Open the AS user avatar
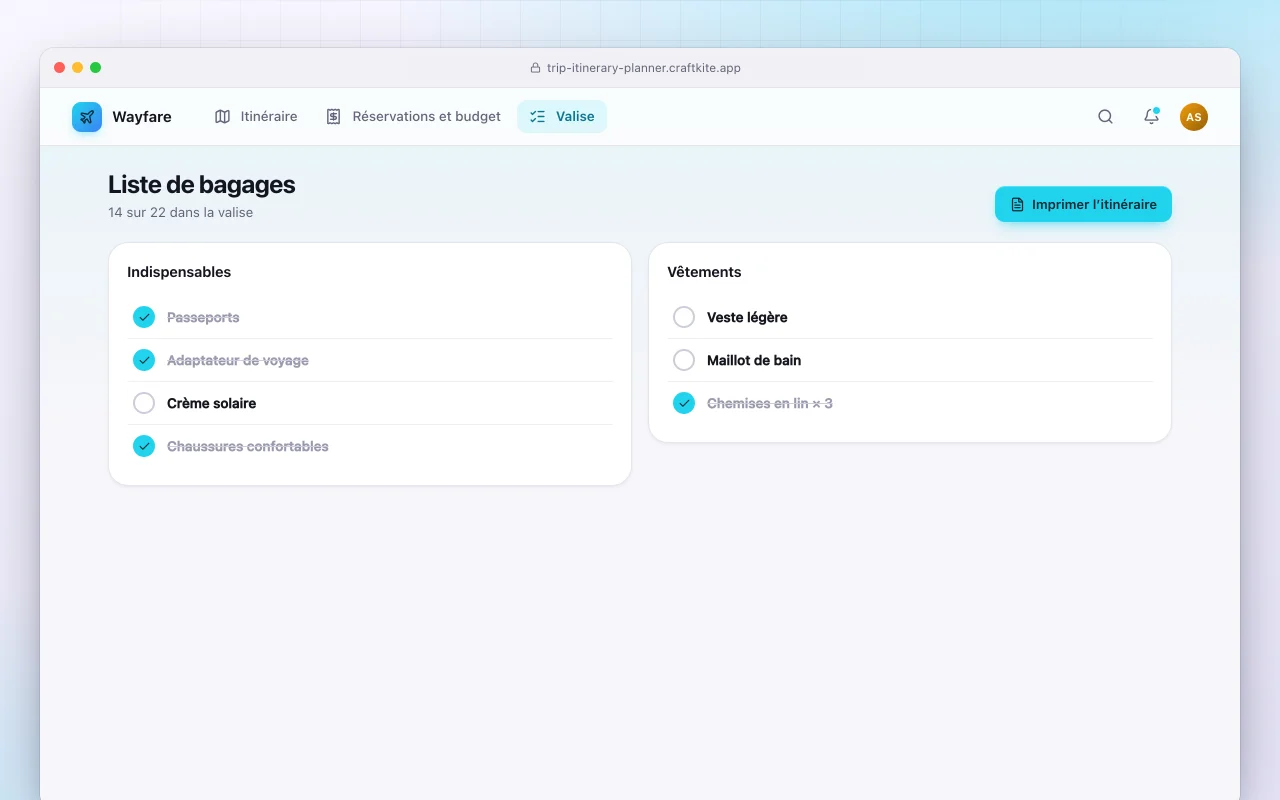1280x800 pixels. pyautogui.click(x=1194, y=117)
